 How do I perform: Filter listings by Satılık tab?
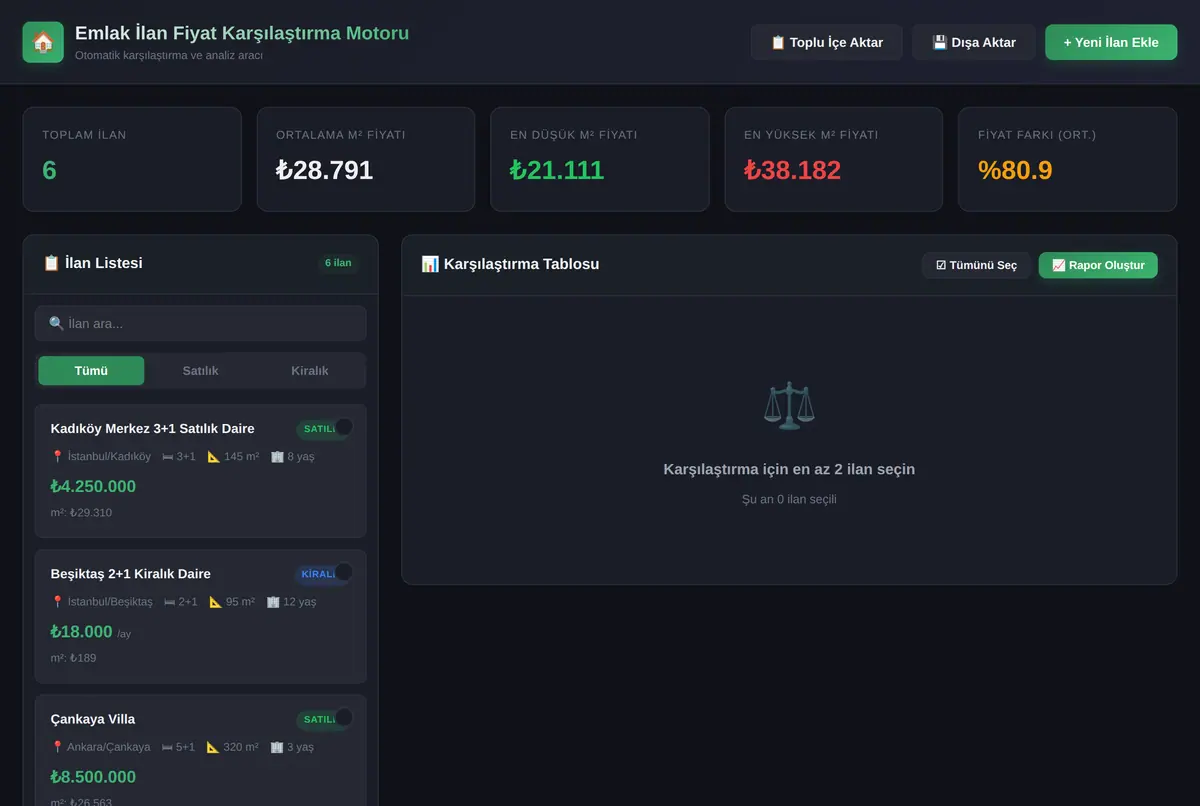pyautogui.click(x=200, y=371)
